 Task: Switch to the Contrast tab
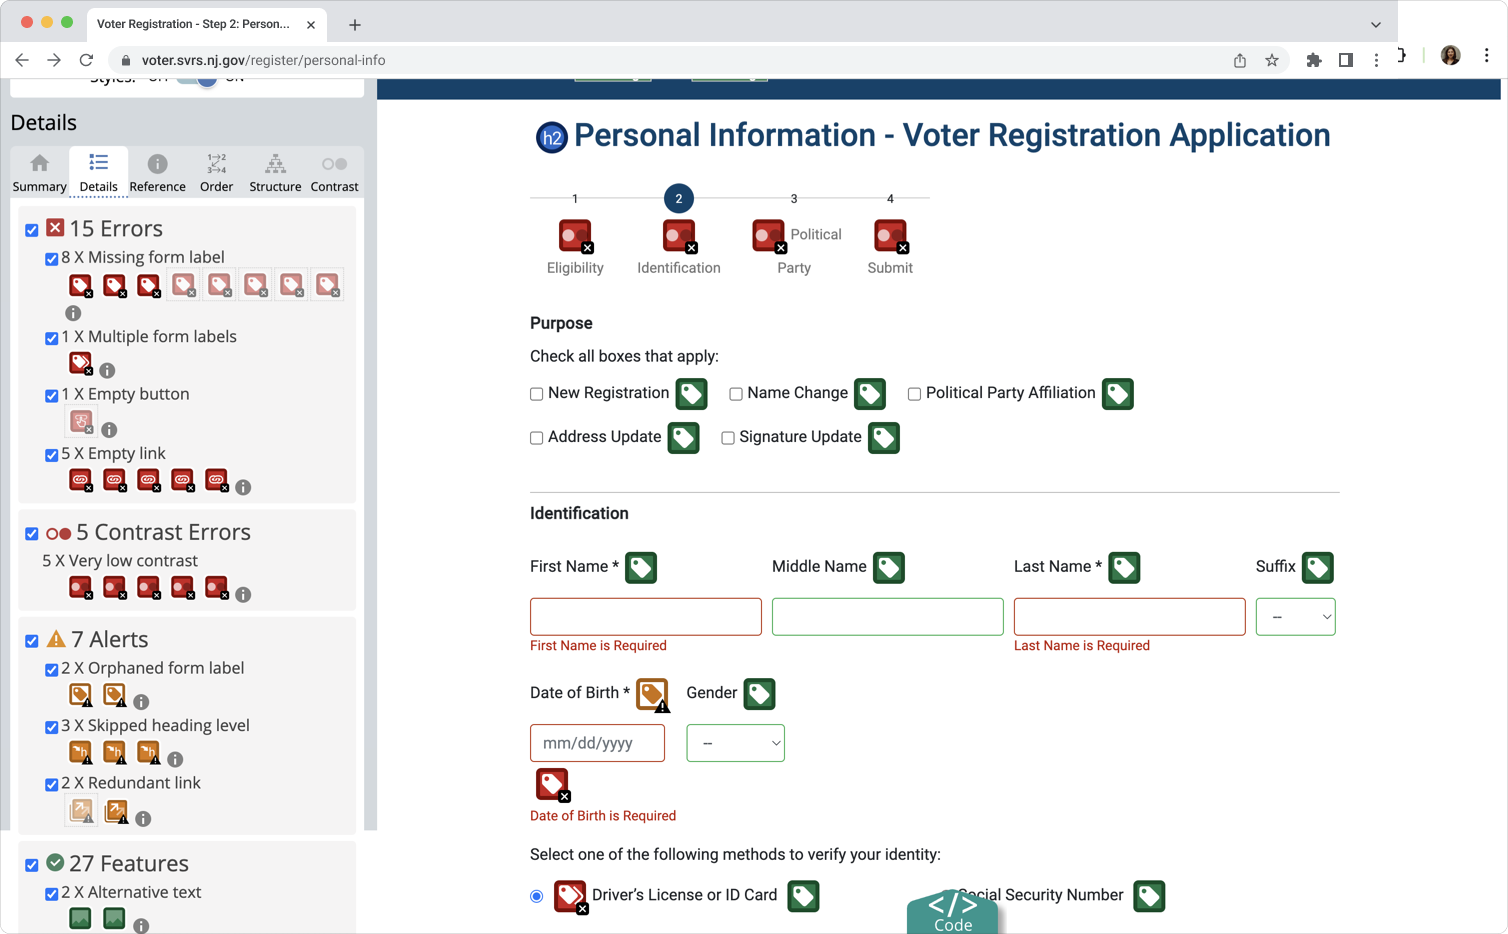click(334, 172)
